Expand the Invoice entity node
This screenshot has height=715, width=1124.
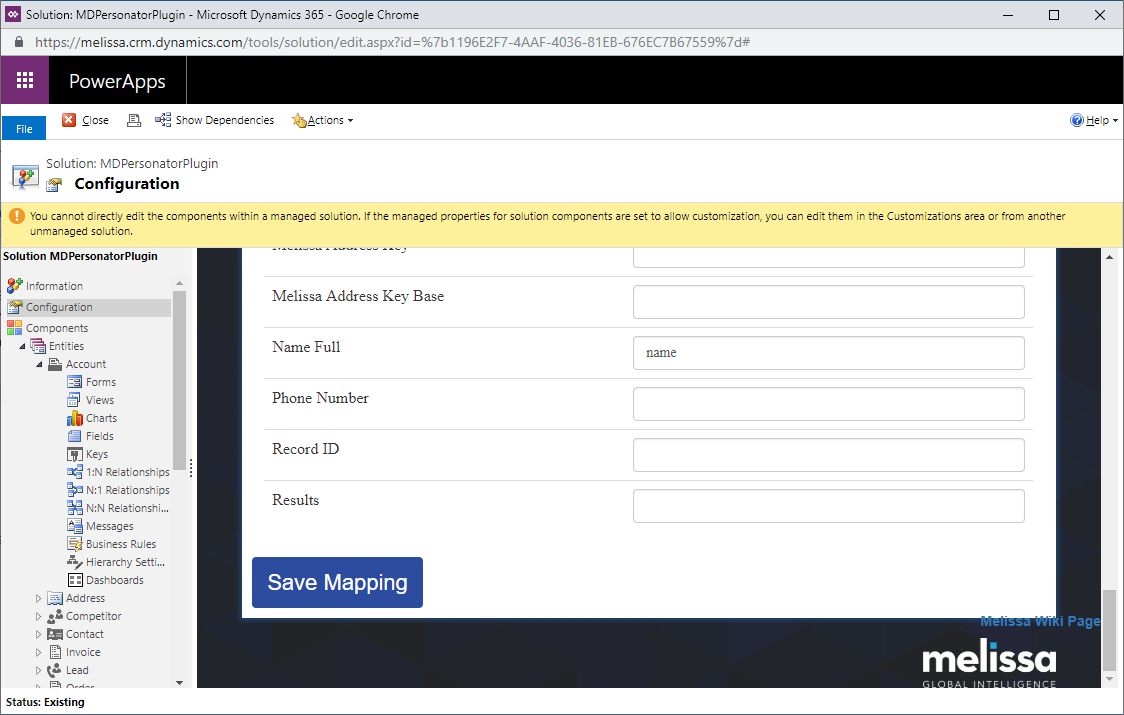tap(39, 652)
